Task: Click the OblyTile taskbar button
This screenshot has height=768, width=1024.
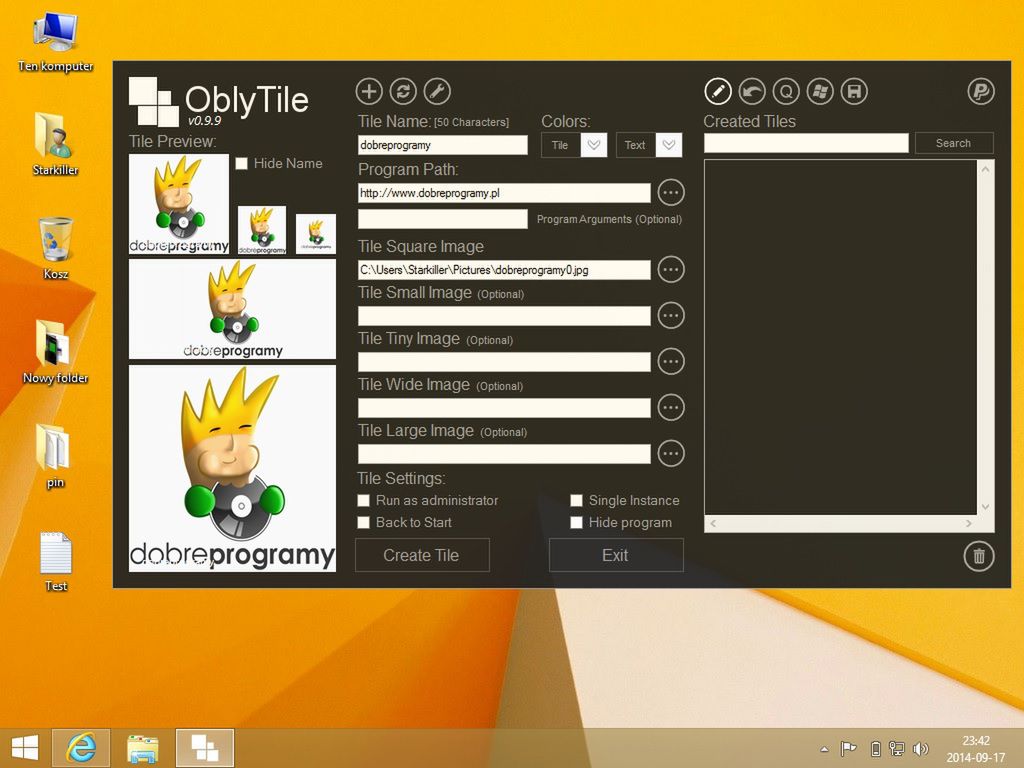Action: click(x=204, y=748)
